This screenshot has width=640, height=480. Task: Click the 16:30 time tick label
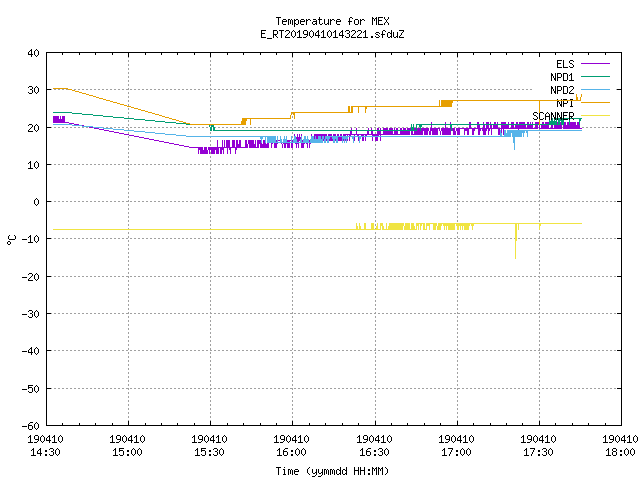(x=374, y=452)
